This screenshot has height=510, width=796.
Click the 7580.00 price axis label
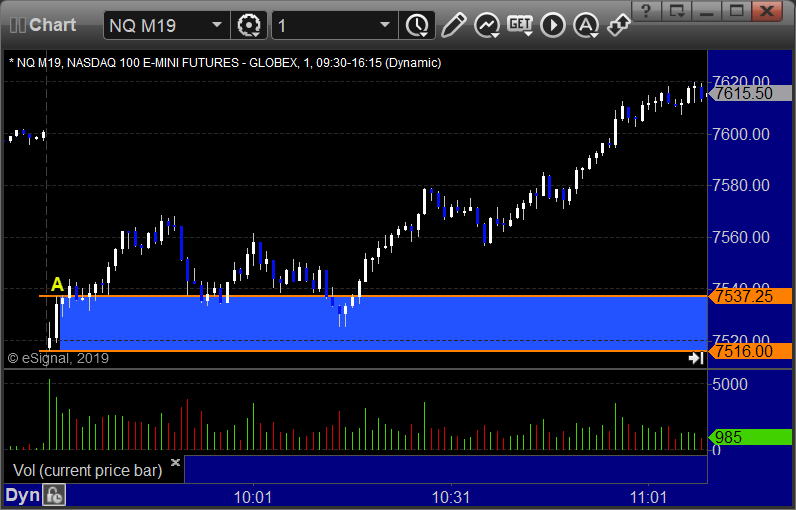click(x=741, y=185)
